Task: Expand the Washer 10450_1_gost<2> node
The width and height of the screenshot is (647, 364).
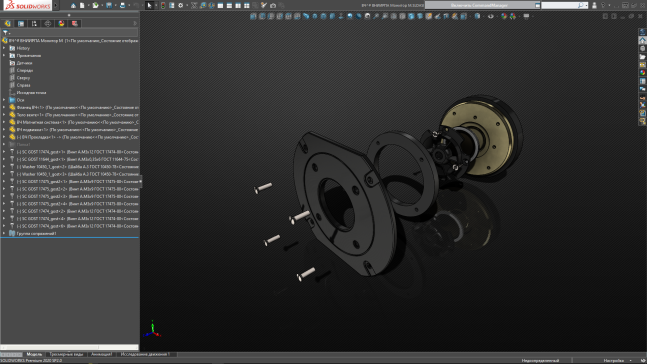Action: tap(4, 167)
